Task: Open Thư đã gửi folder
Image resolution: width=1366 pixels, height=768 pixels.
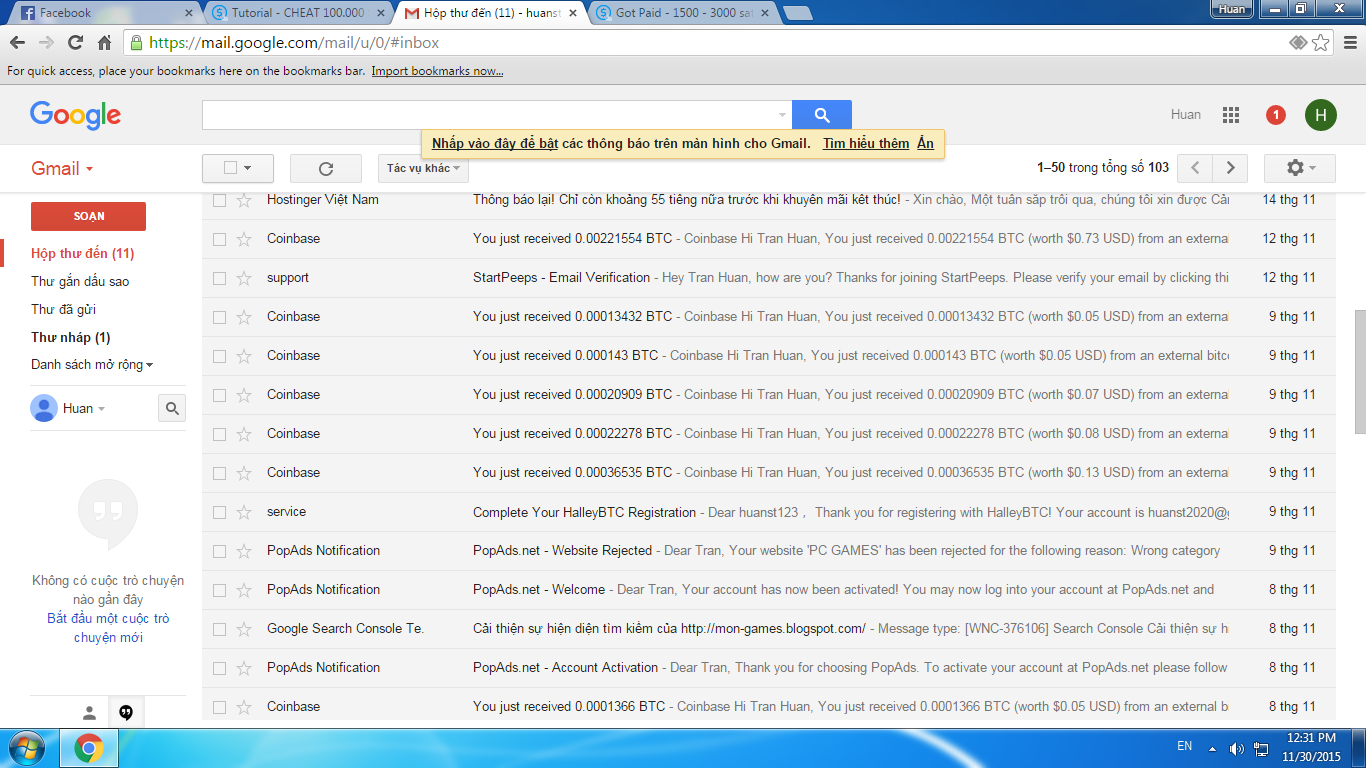Action: coord(63,309)
